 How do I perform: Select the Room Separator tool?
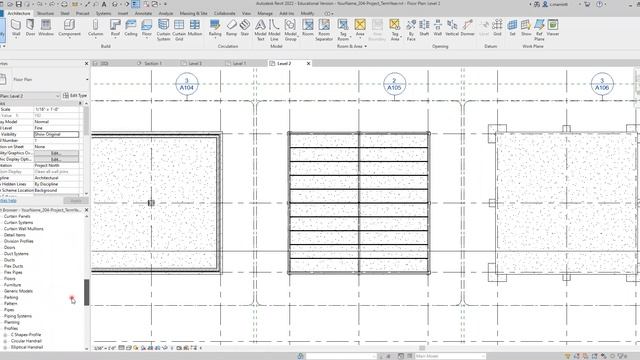tap(324, 29)
